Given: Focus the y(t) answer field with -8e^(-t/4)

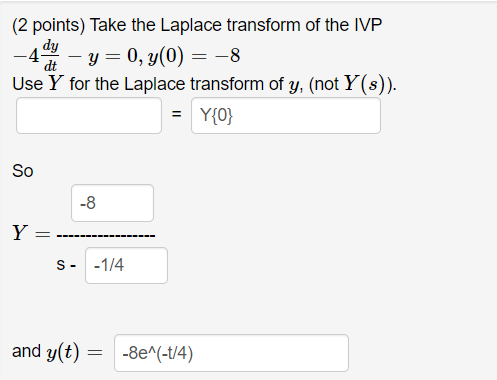Looking at the screenshot, I should (231, 353).
